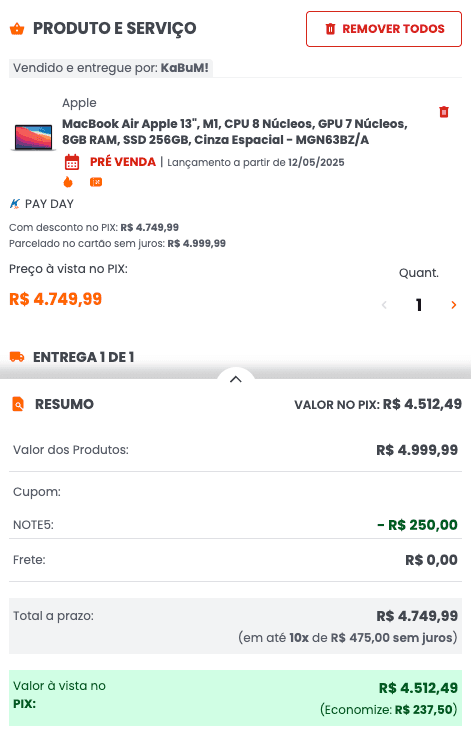Click the Resumo document icon
Screen dimensions: 471x735
coord(18,404)
